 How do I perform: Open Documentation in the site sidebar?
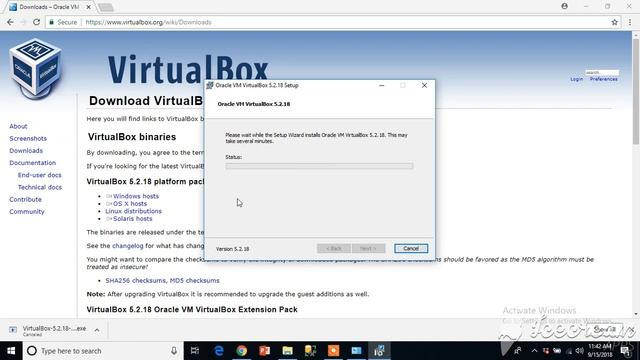33,163
